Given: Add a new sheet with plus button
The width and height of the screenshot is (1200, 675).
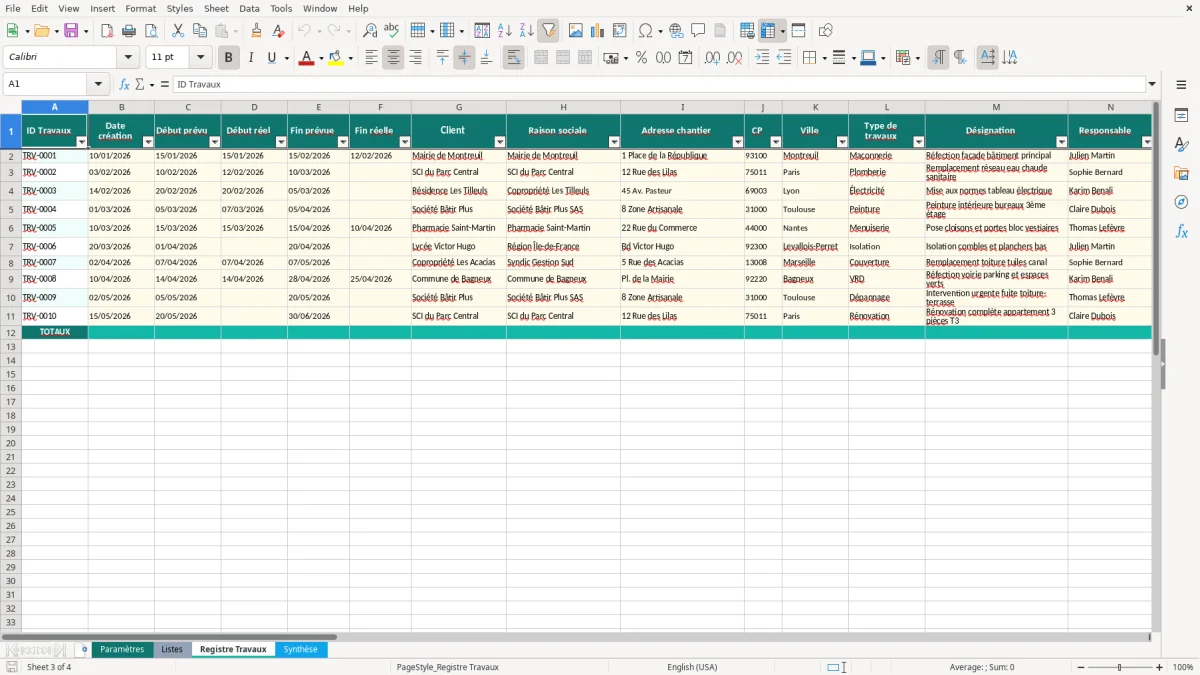Looking at the screenshot, I should [84, 650].
